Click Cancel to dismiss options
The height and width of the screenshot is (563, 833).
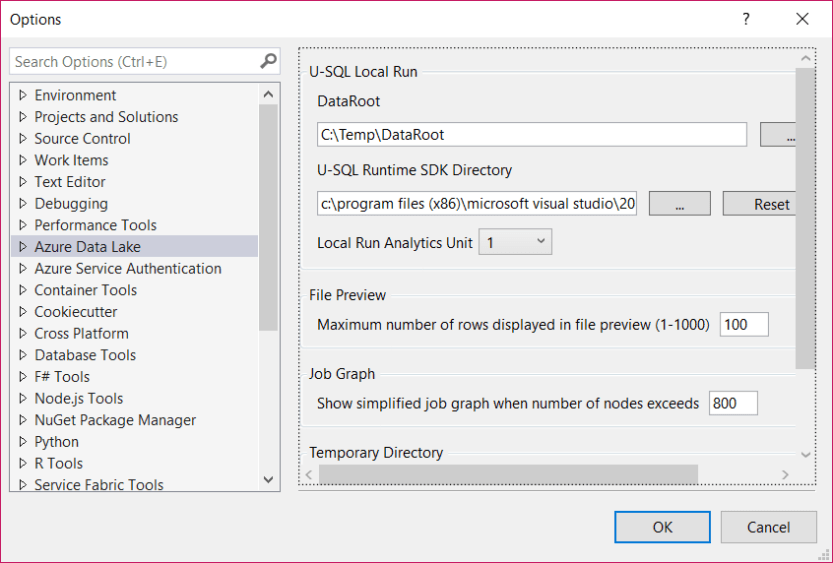768,527
